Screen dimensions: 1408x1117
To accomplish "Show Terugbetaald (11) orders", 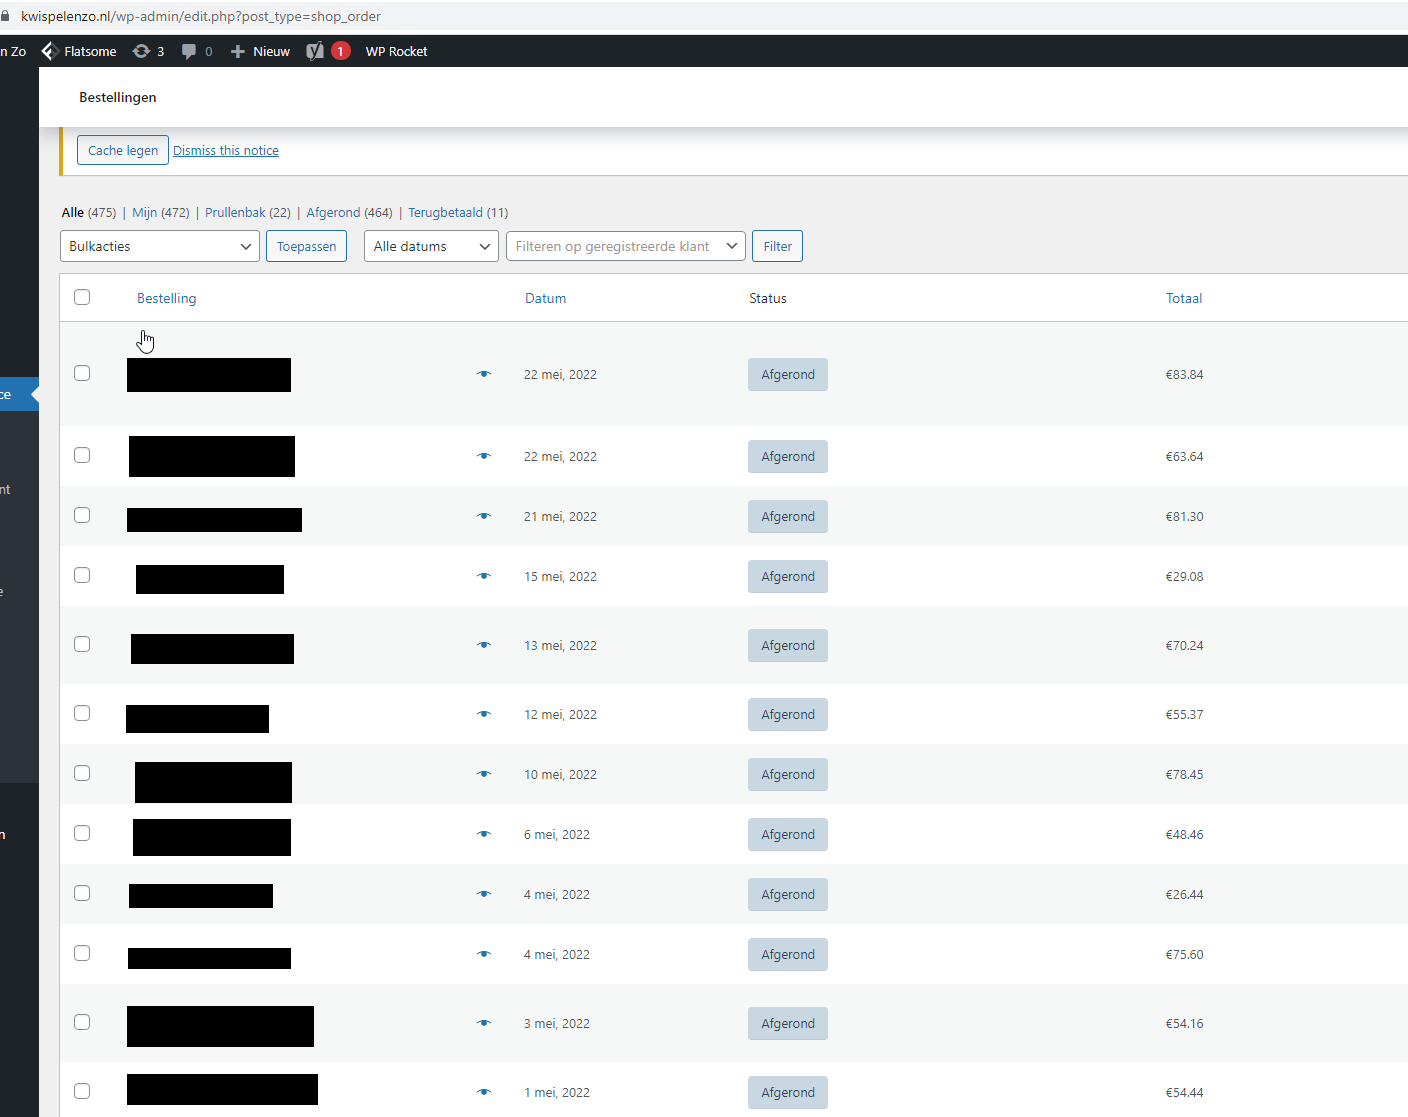I will coord(458,212).
